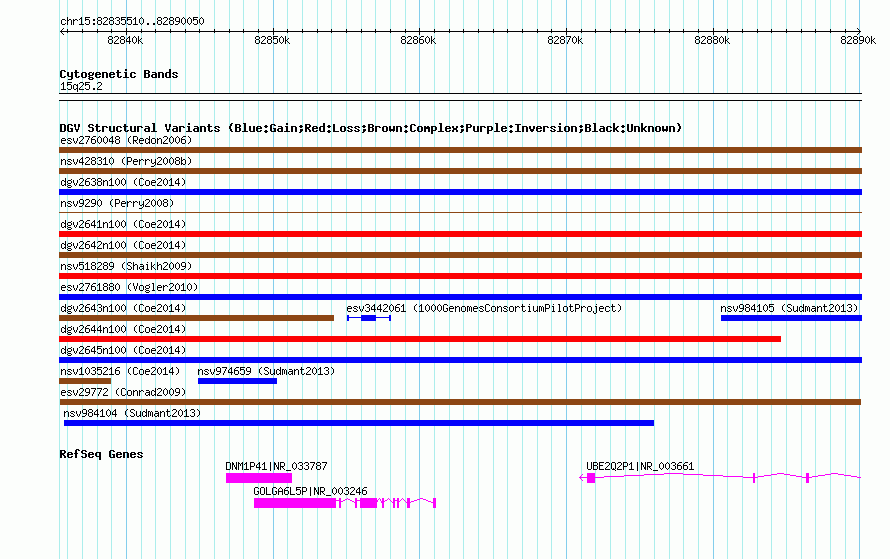Open nsv1035216 (Coe2014) label
890x559 pixels.
120,371
